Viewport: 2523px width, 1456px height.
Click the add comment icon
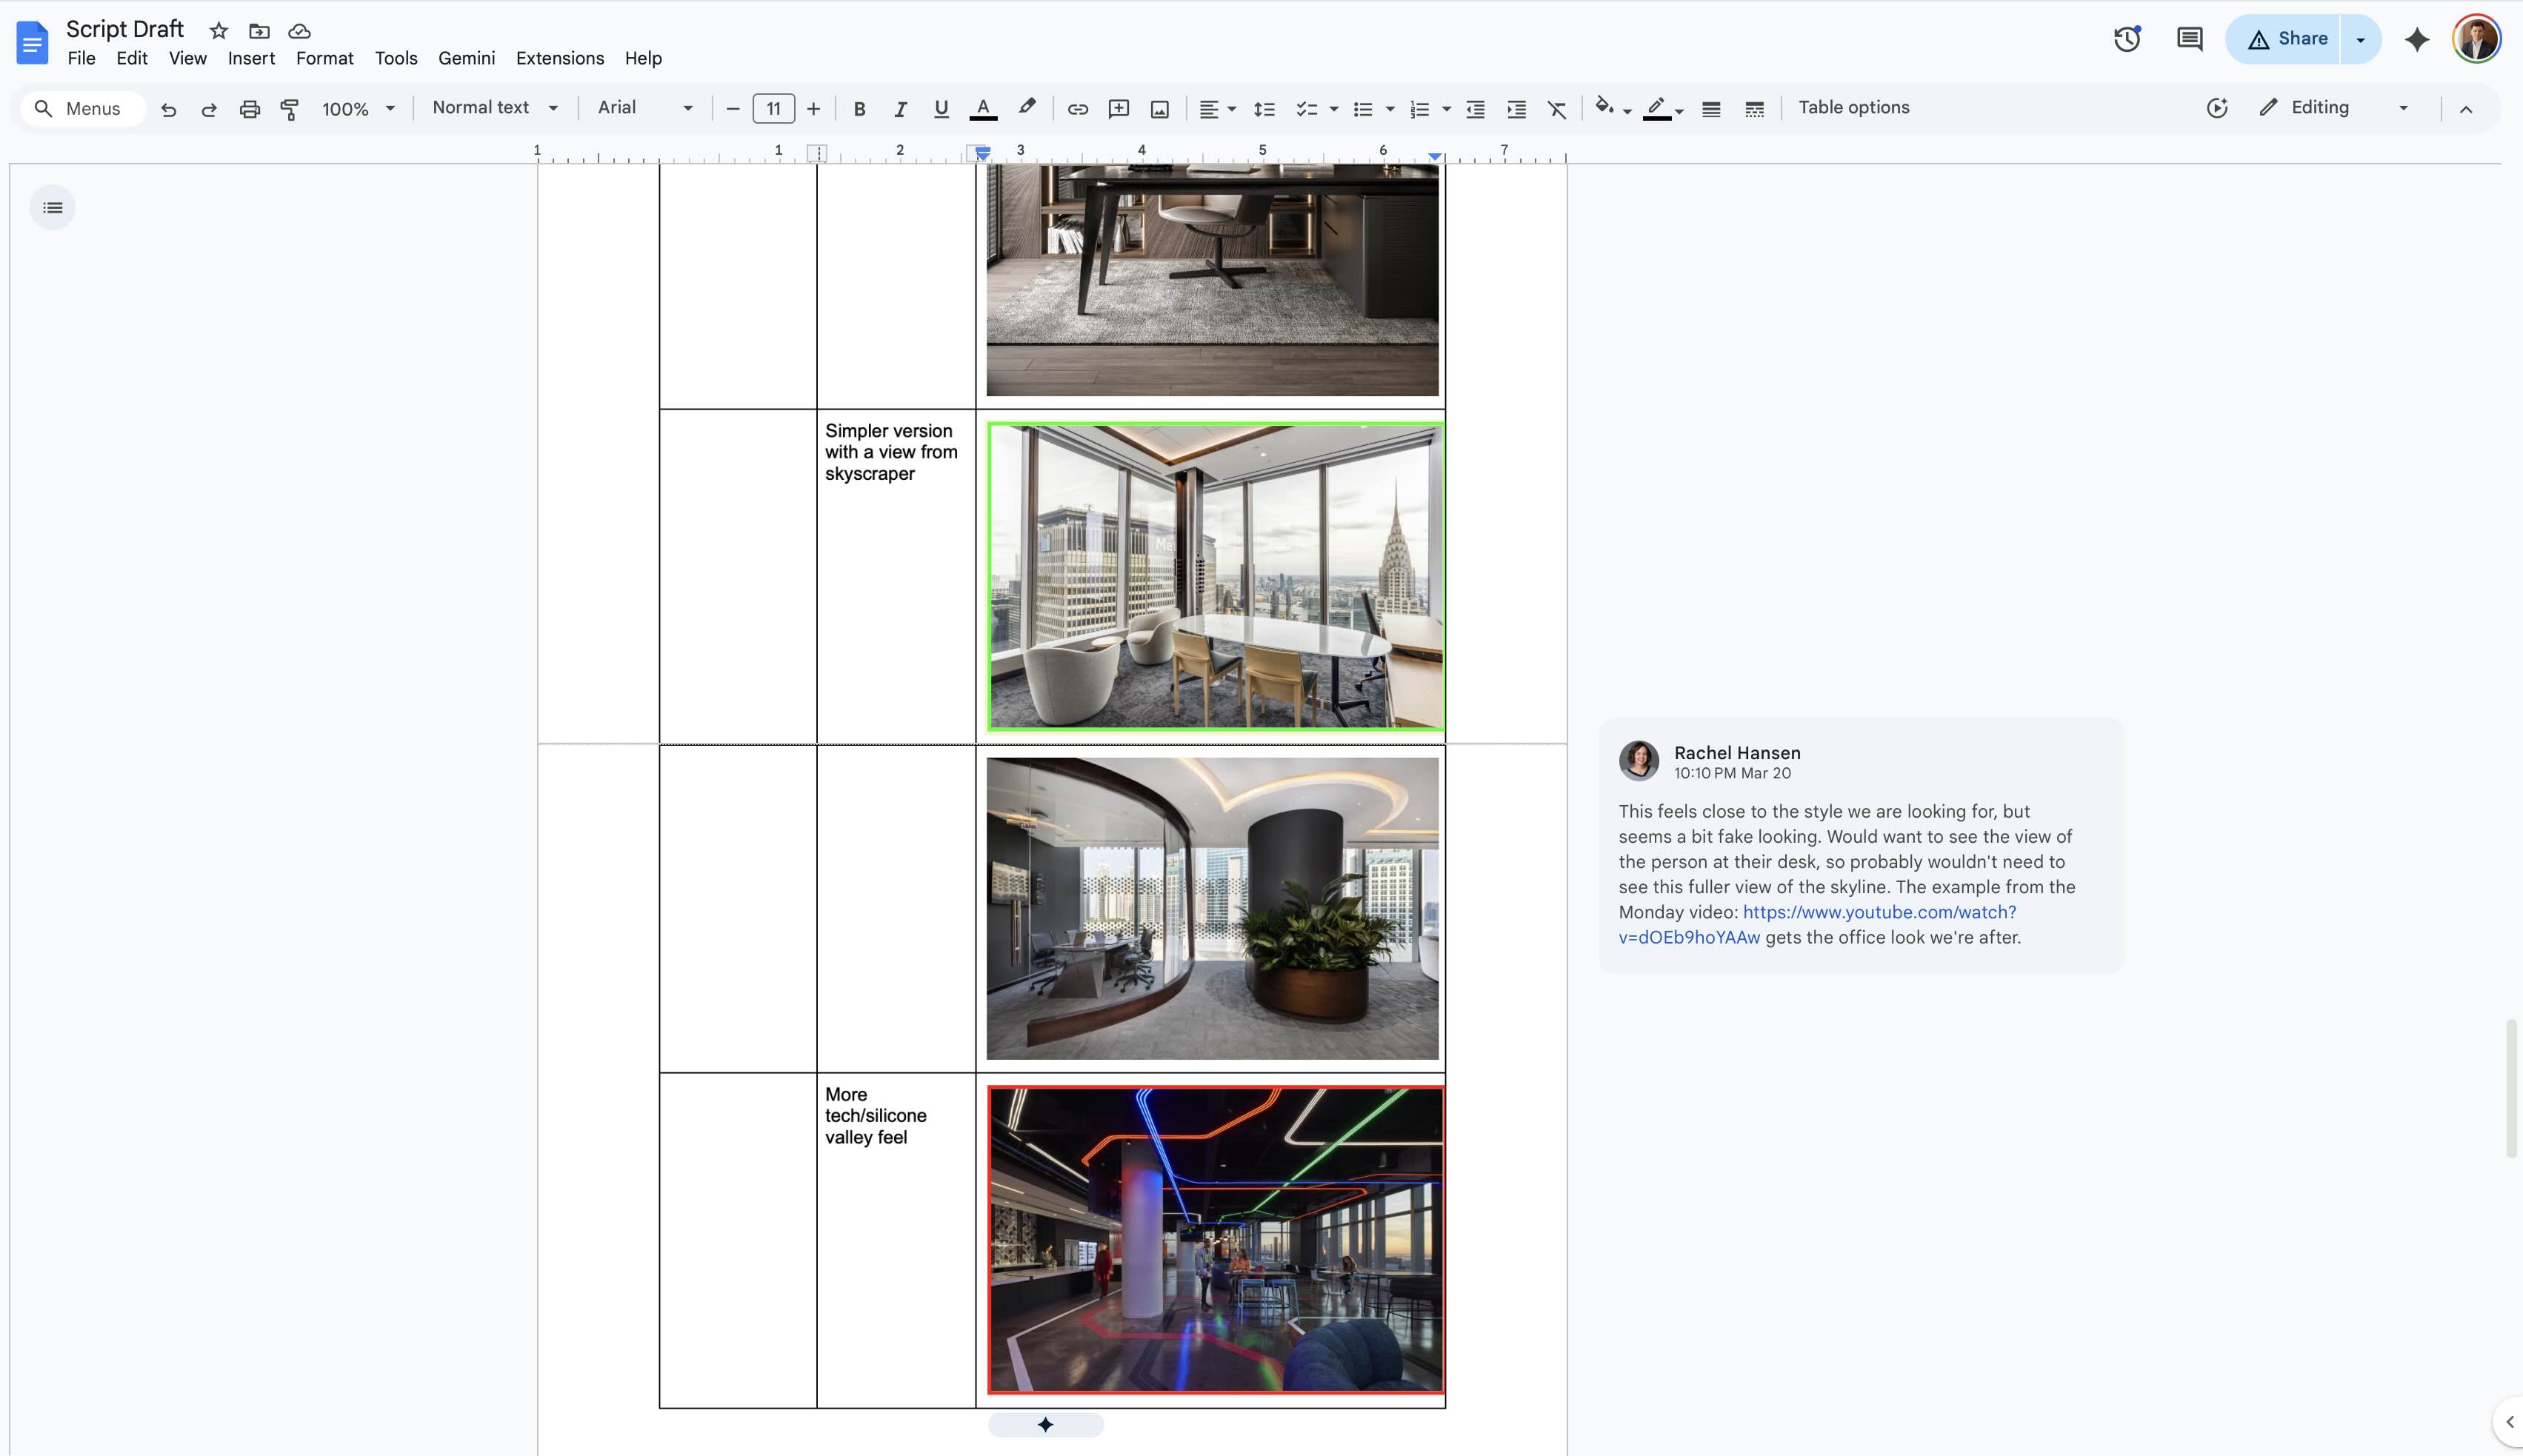1118,109
